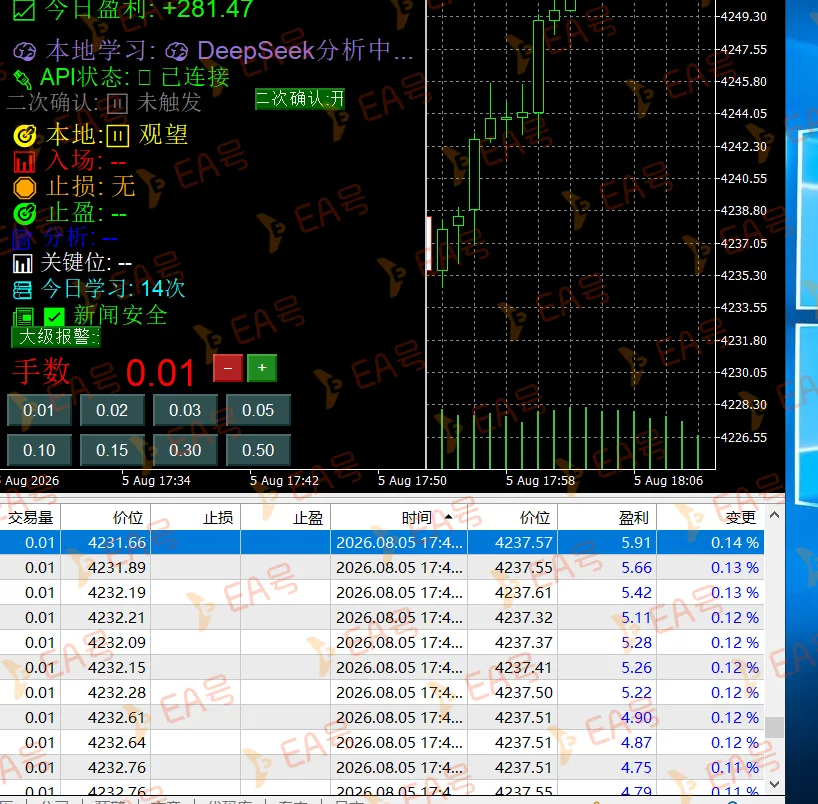Select the 0.05 lot size button
Screen dimensions: 818x804
pos(258,410)
